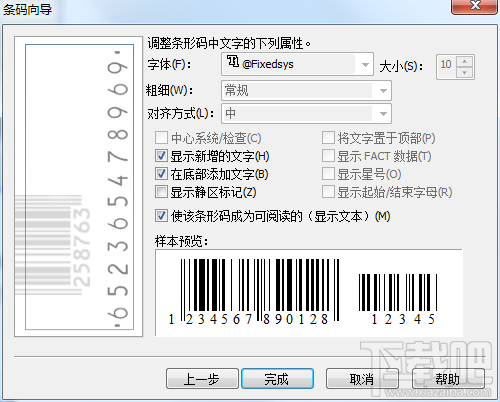Uncheck 在底部添加文字(B)

pos(161,173)
